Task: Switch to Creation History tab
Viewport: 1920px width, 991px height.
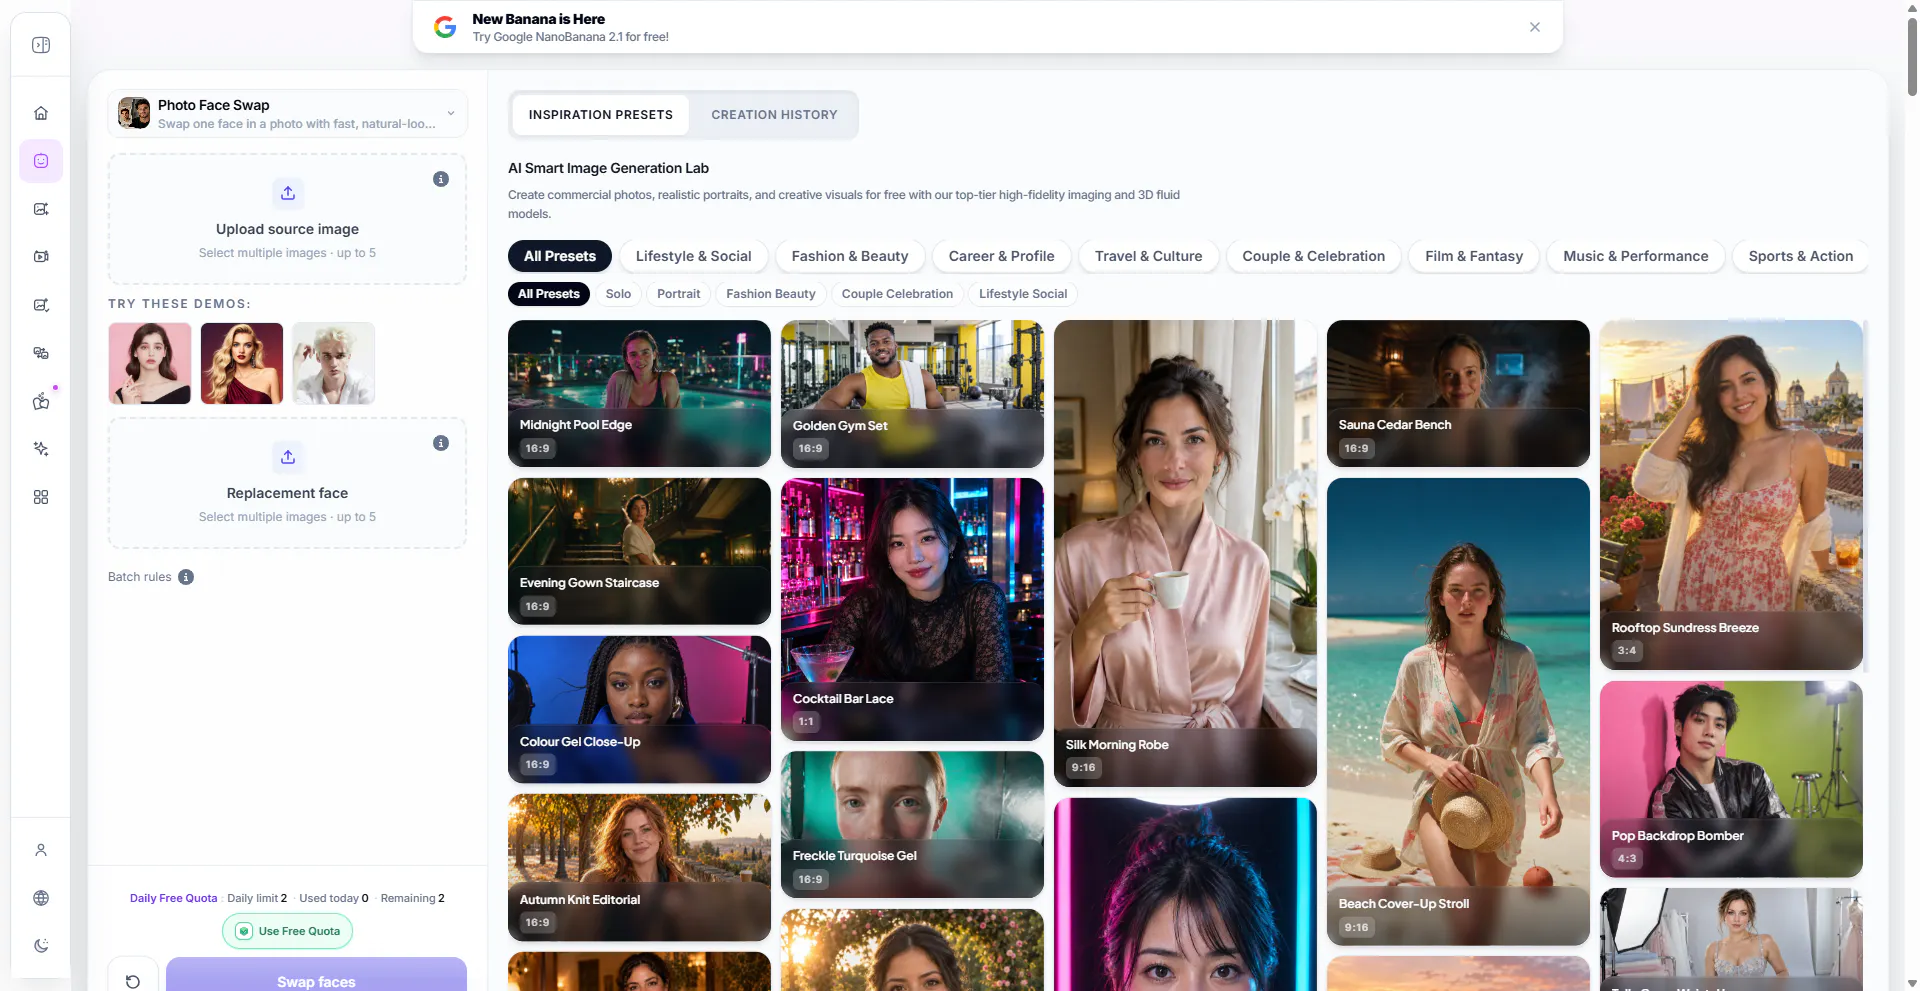Action: click(x=775, y=115)
